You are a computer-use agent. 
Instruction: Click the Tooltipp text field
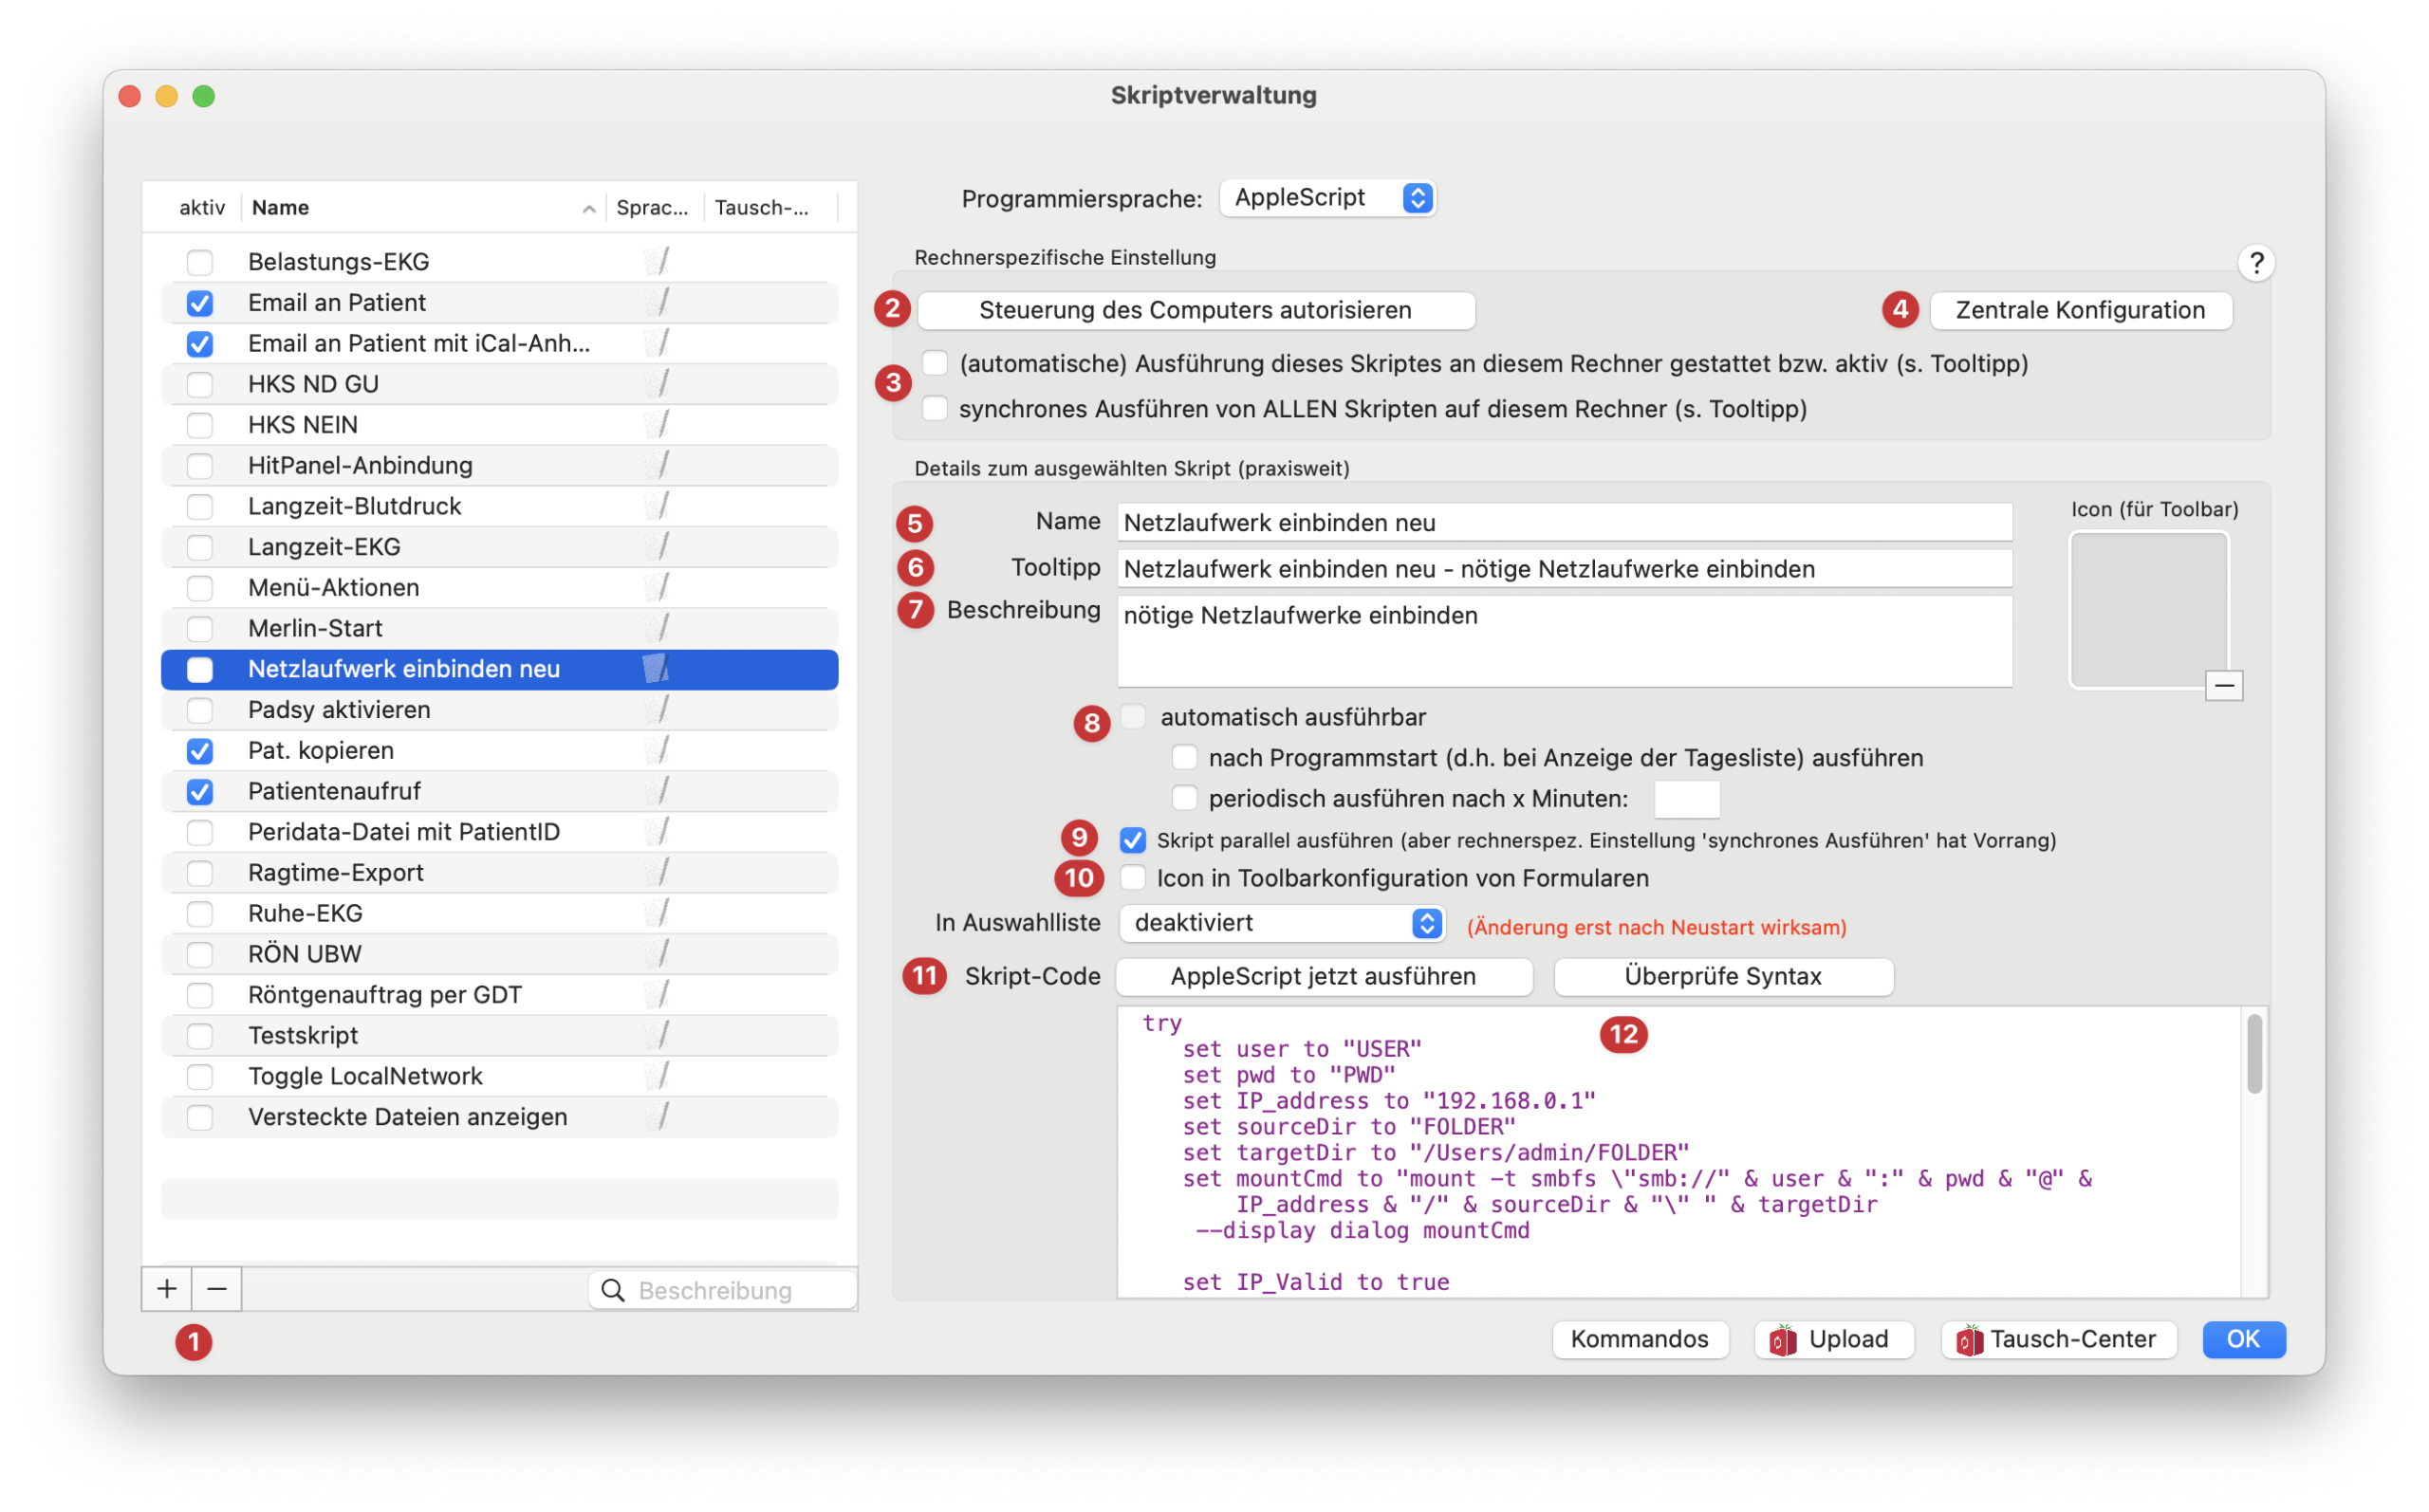point(1564,569)
